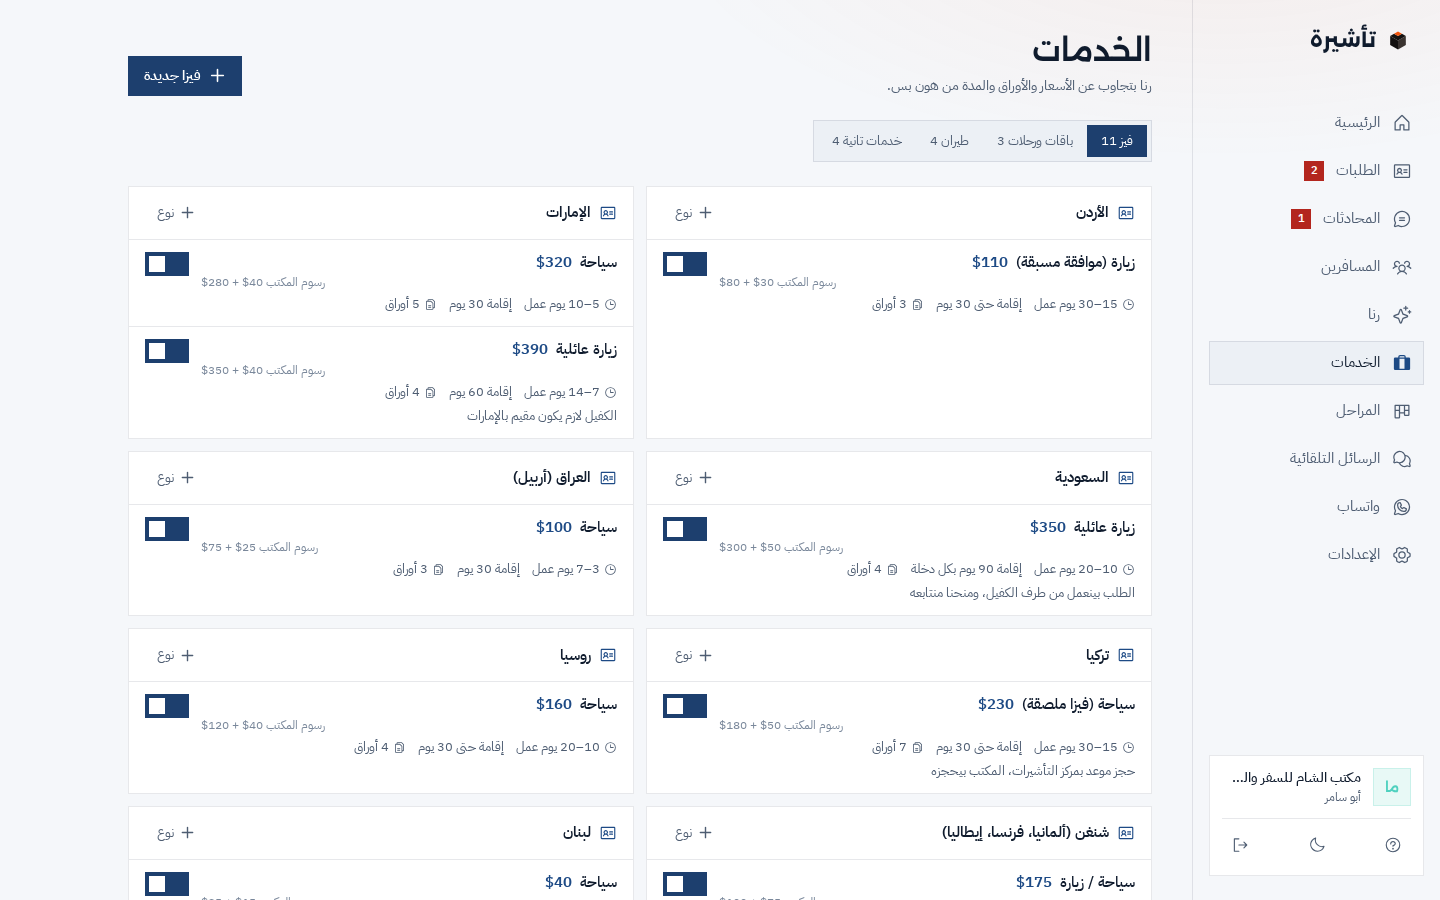Add نوع to the الأردن card
This screenshot has width=1440, height=900.
[x=693, y=213]
